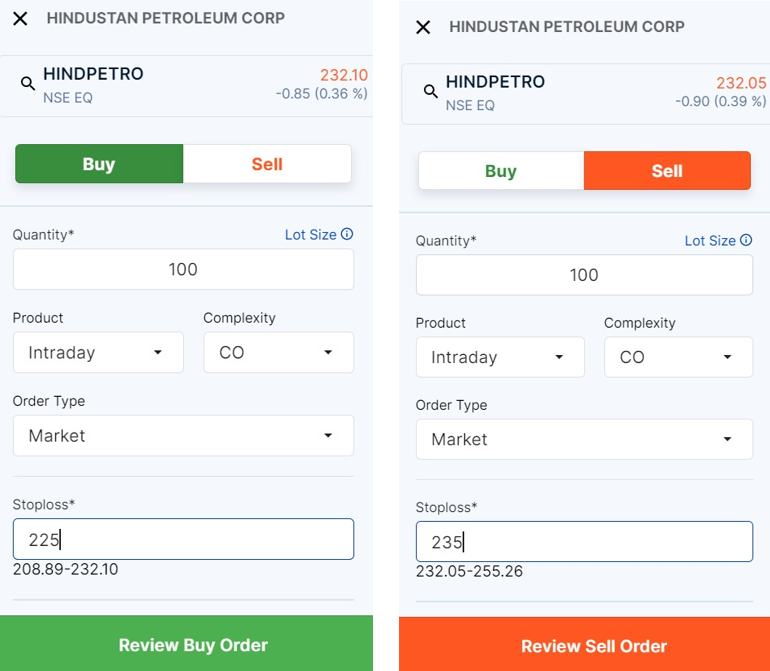The image size is (770, 671).
Task: Open Lot Size info icon in left panel
Action: coord(347,234)
